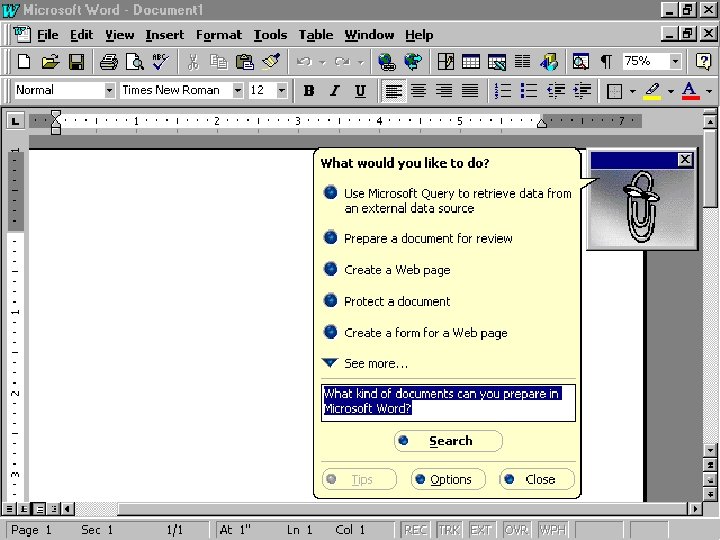
Task: Expand the Redo history arrow
Action: (361, 62)
